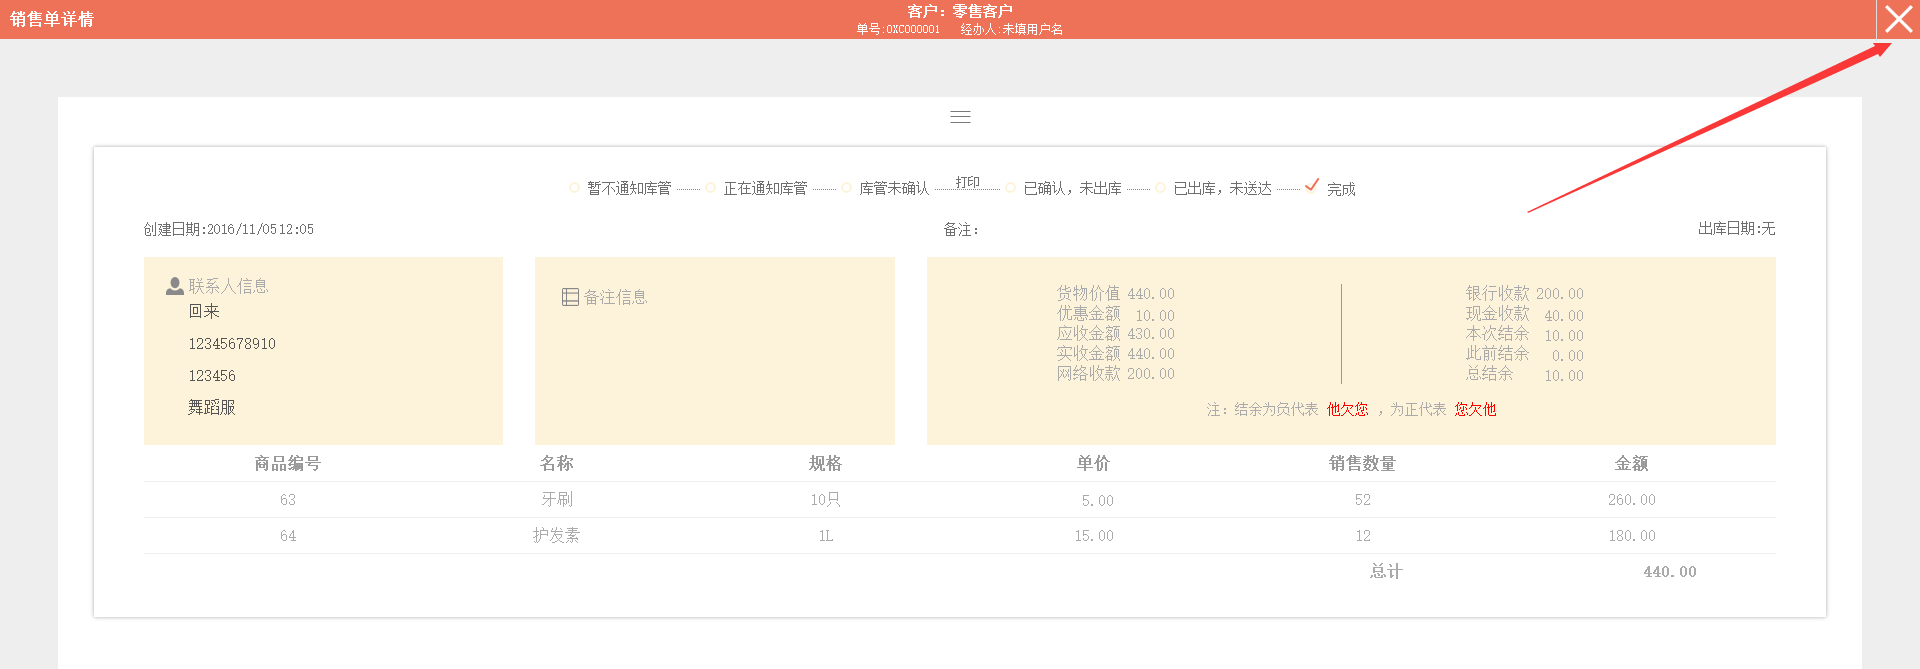Select the 暂不通知库管 status radio
The height and width of the screenshot is (669, 1920).
click(x=574, y=188)
